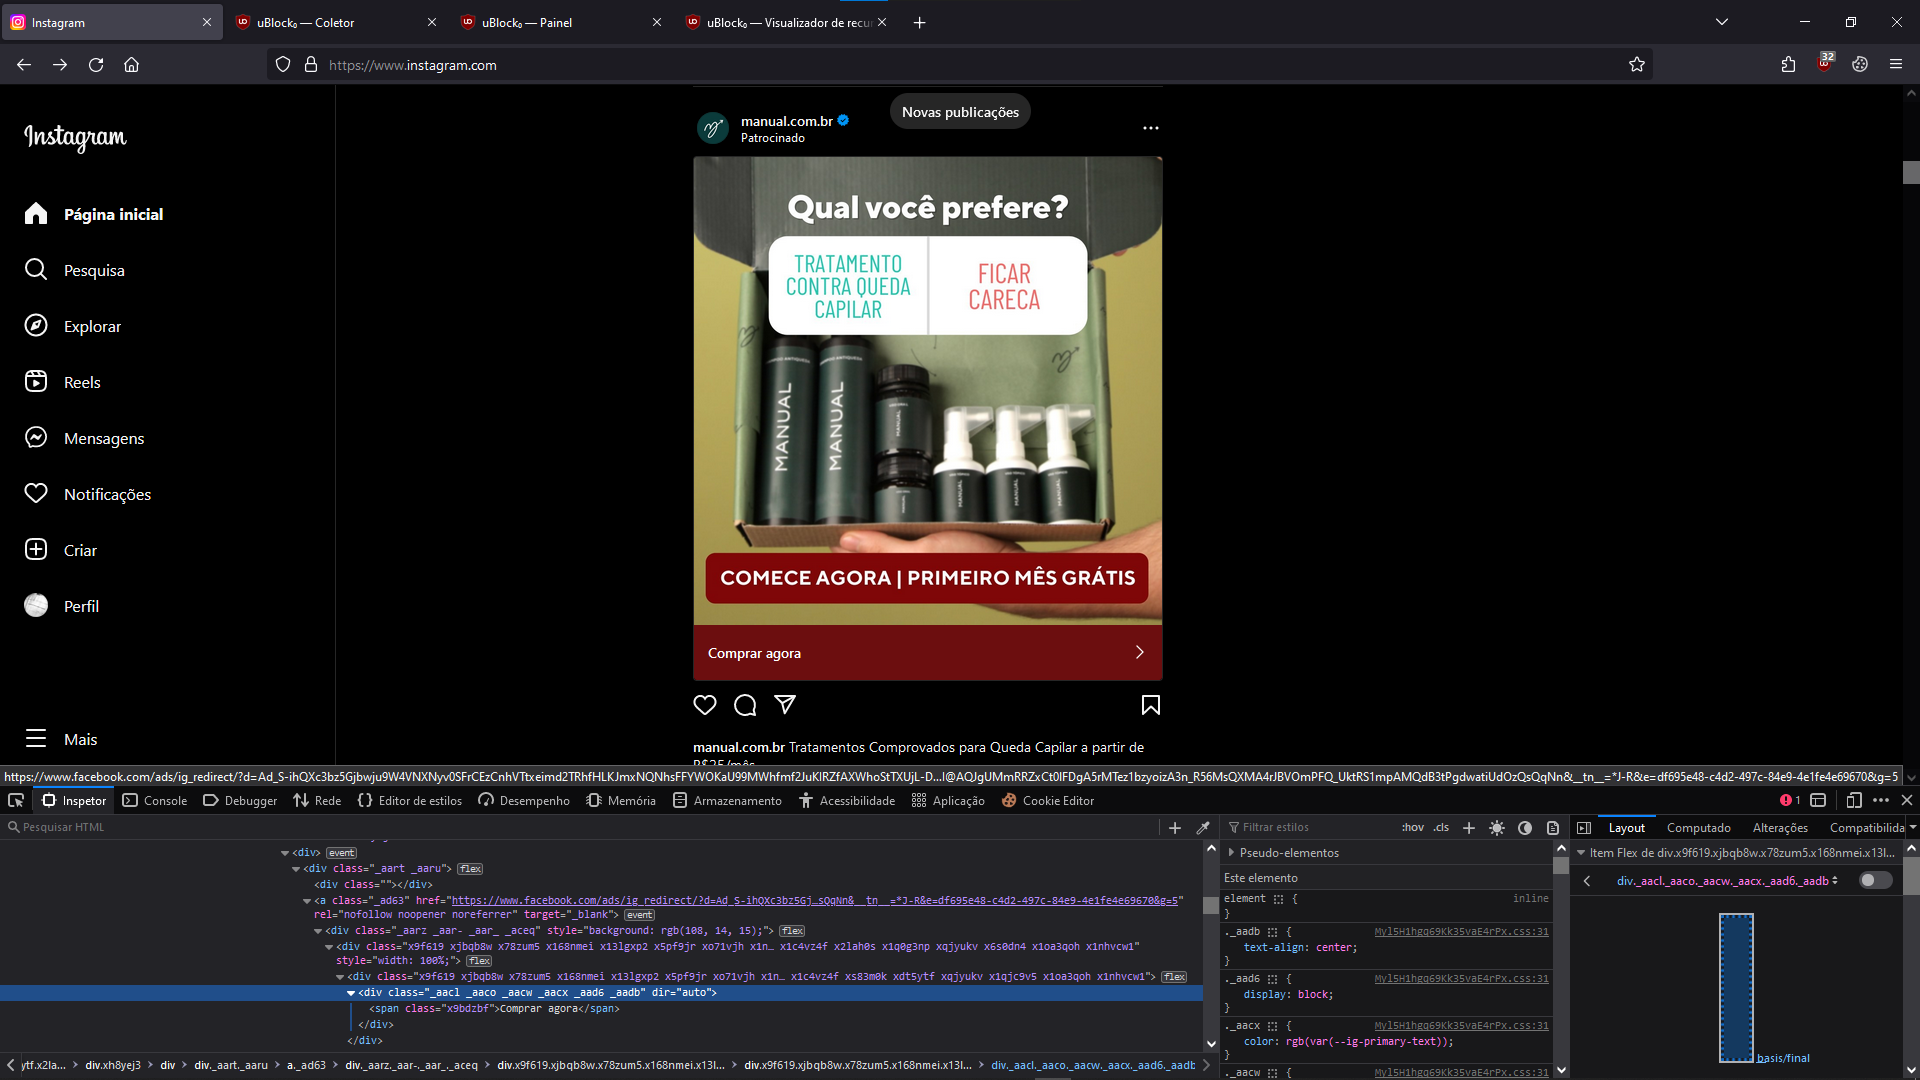Toggle light color scheme simulation
Image resolution: width=1920 pixels, height=1080 pixels.
(1497, 827)
